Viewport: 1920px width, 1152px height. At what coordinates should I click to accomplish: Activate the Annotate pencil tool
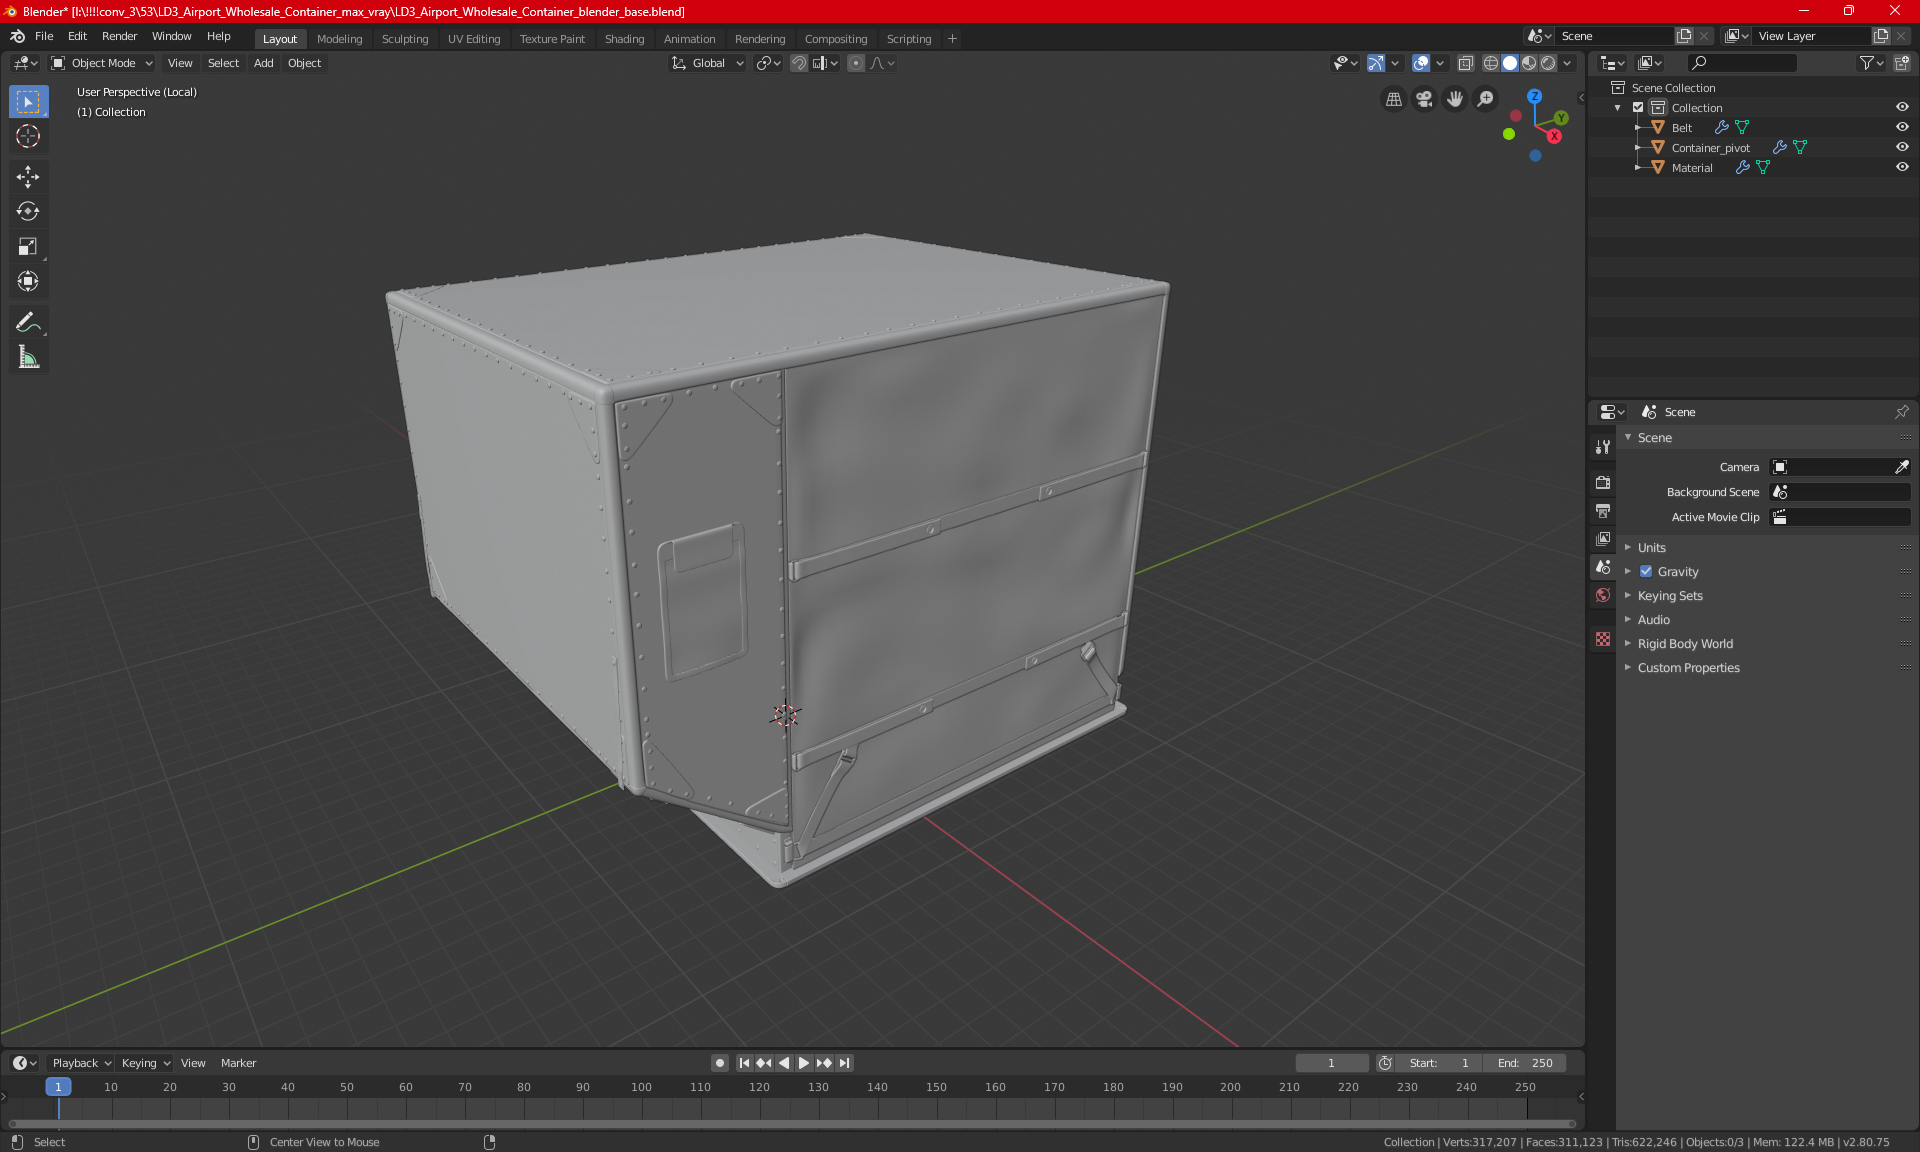[x=28, y=322]
